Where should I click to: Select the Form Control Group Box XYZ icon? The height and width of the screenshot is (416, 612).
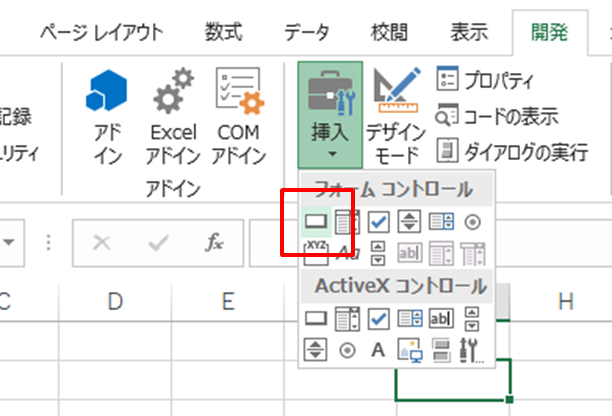point(316,253)
